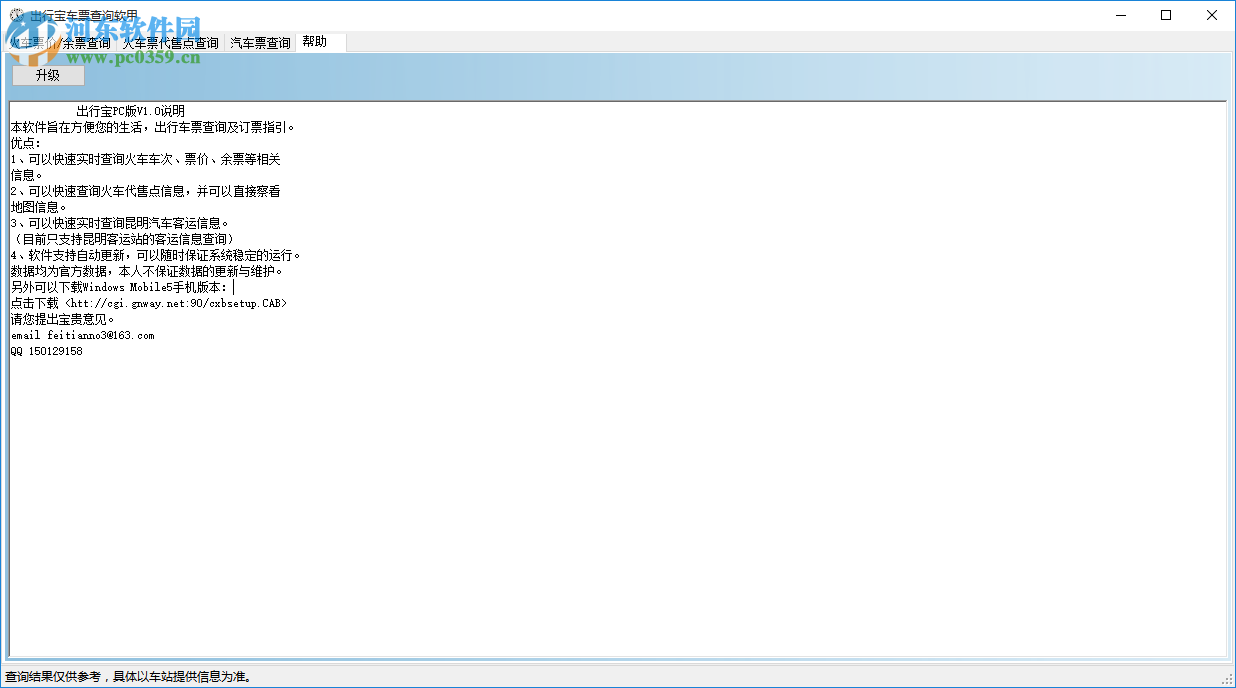Screen dimensions: 1236x688
Task: Click the download link text http://cgi.gnway.net:90/cxbsetup.CAB
Action: pos(176,303)
